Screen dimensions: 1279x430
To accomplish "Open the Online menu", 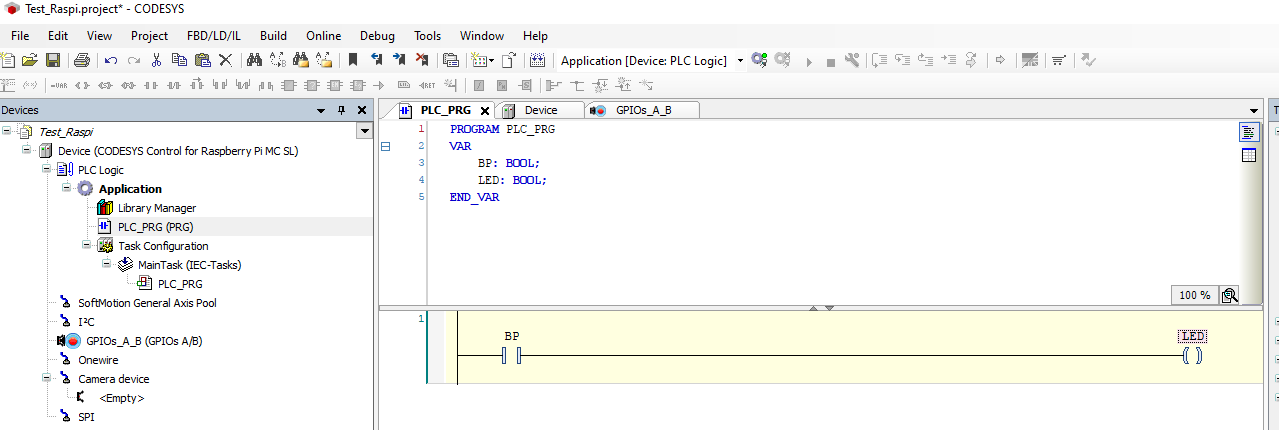I will (x=323, y=36).
